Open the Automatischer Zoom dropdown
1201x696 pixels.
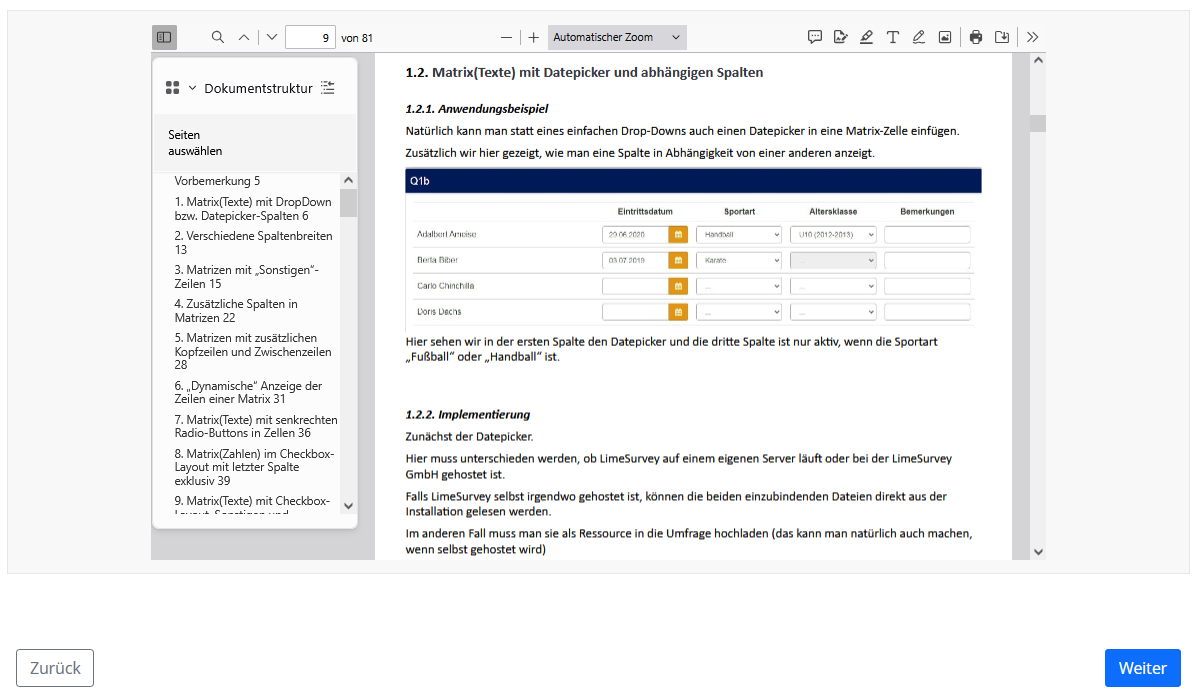(x=617, y=37)
